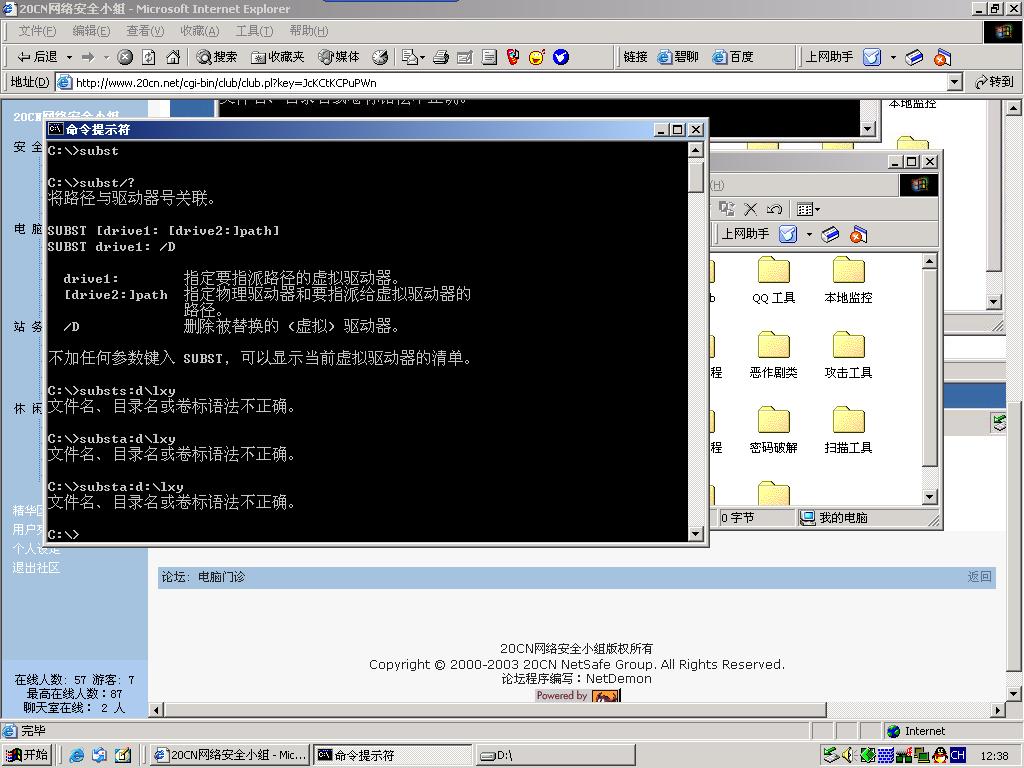The height and width of the screenshot is (768, 1024).
Task: Click the address bar URL field
Action: (x=501, y=82)
